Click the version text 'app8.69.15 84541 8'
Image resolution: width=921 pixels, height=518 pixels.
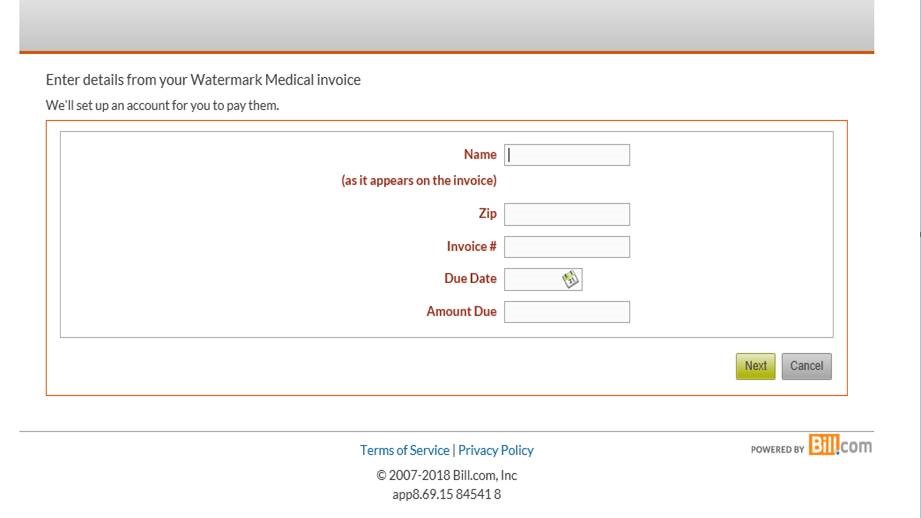click(x=446, y=495)
